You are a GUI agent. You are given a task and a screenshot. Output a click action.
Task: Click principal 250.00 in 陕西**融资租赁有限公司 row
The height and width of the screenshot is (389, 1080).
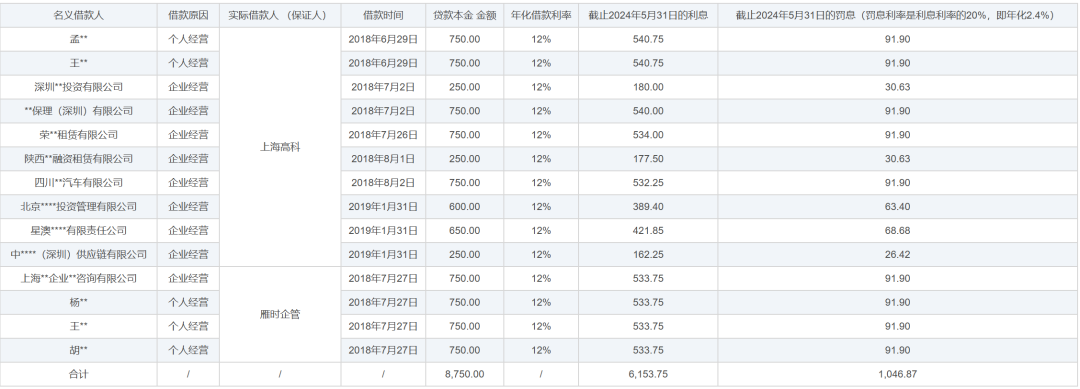[464, 158]
